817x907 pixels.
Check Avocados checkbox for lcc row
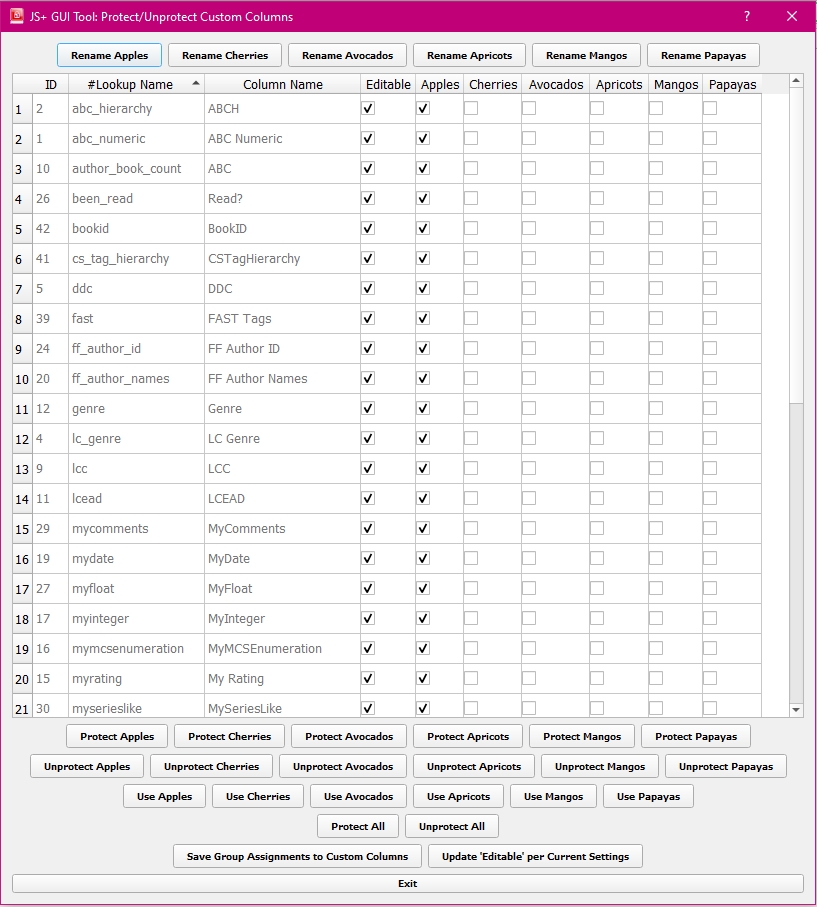click(529, 469)
